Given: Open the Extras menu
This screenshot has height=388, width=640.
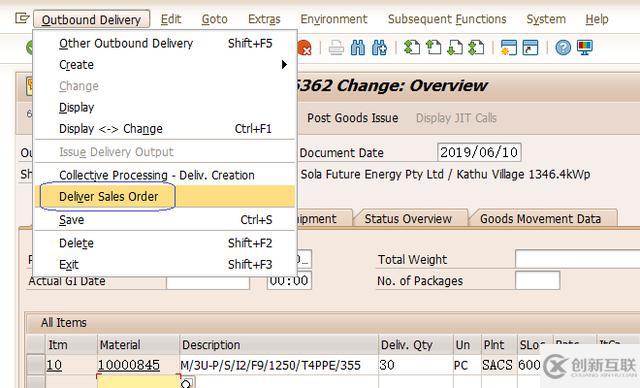Looking at the screenshot, I should [x=264, y=19].
